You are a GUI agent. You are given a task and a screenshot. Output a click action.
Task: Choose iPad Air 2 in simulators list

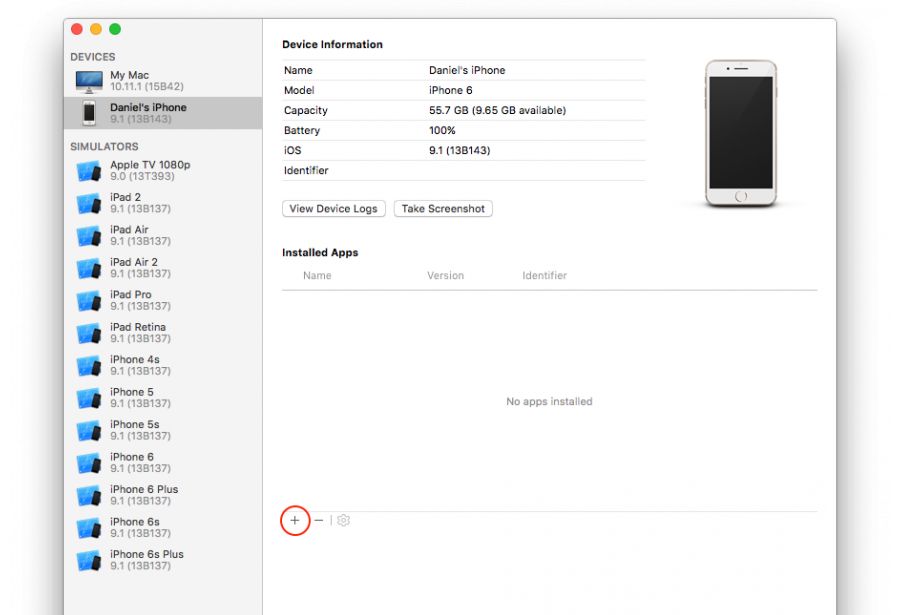[x=134, y=268]
